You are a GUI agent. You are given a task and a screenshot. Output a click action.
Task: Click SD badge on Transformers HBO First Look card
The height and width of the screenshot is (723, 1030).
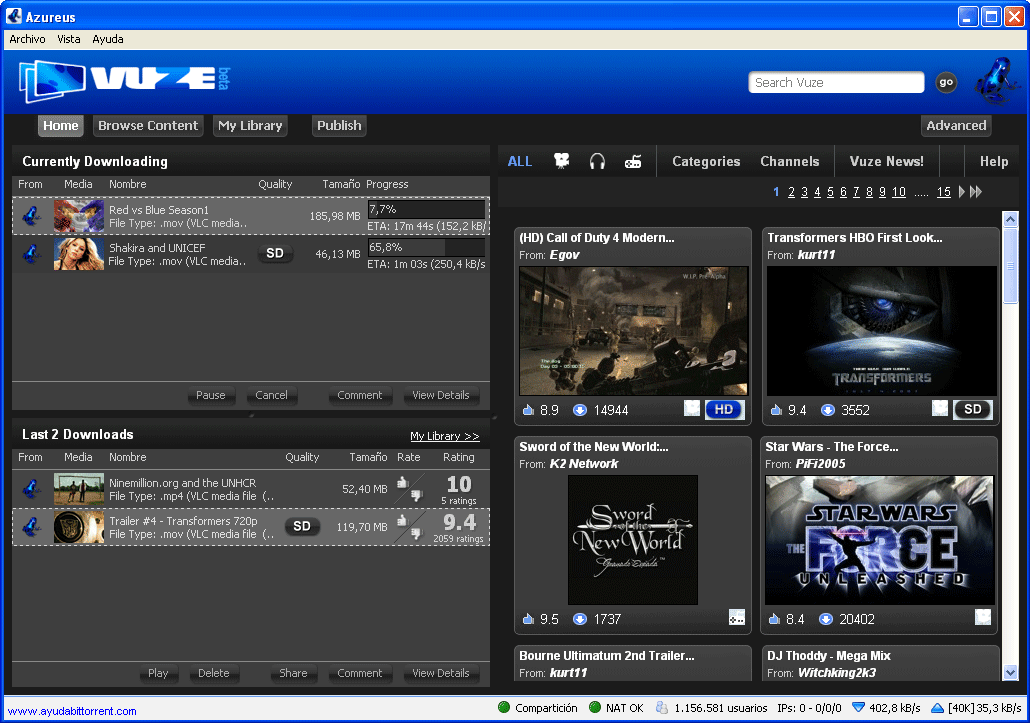(972, 410)
